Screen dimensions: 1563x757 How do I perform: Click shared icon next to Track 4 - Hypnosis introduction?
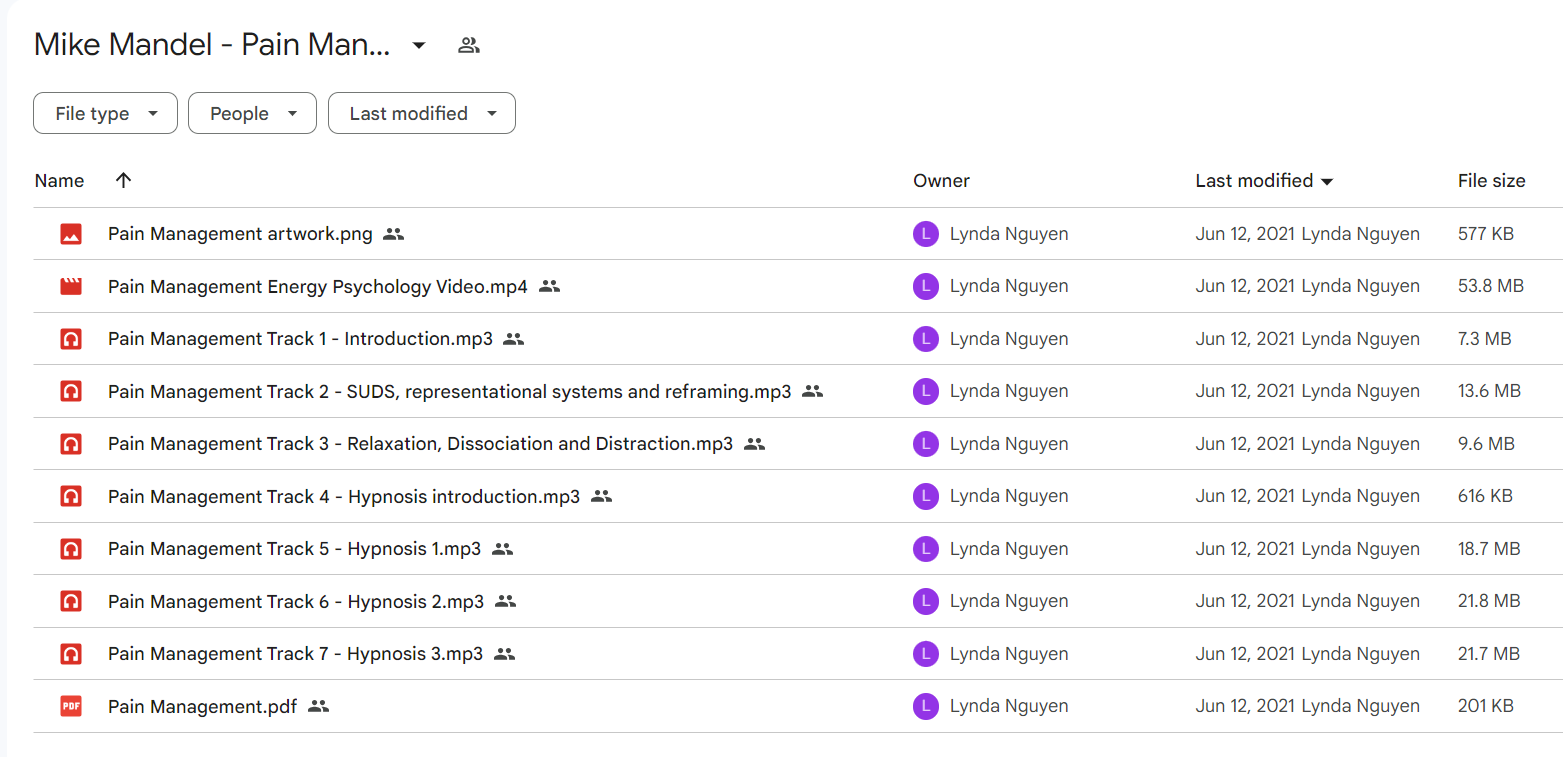(x=601, y=496)
